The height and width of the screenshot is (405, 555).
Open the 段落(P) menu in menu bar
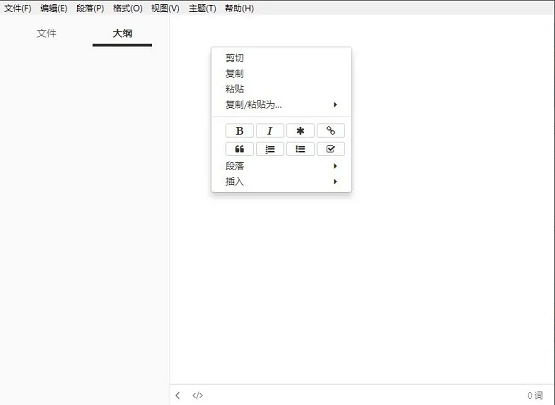coord(90,8)
